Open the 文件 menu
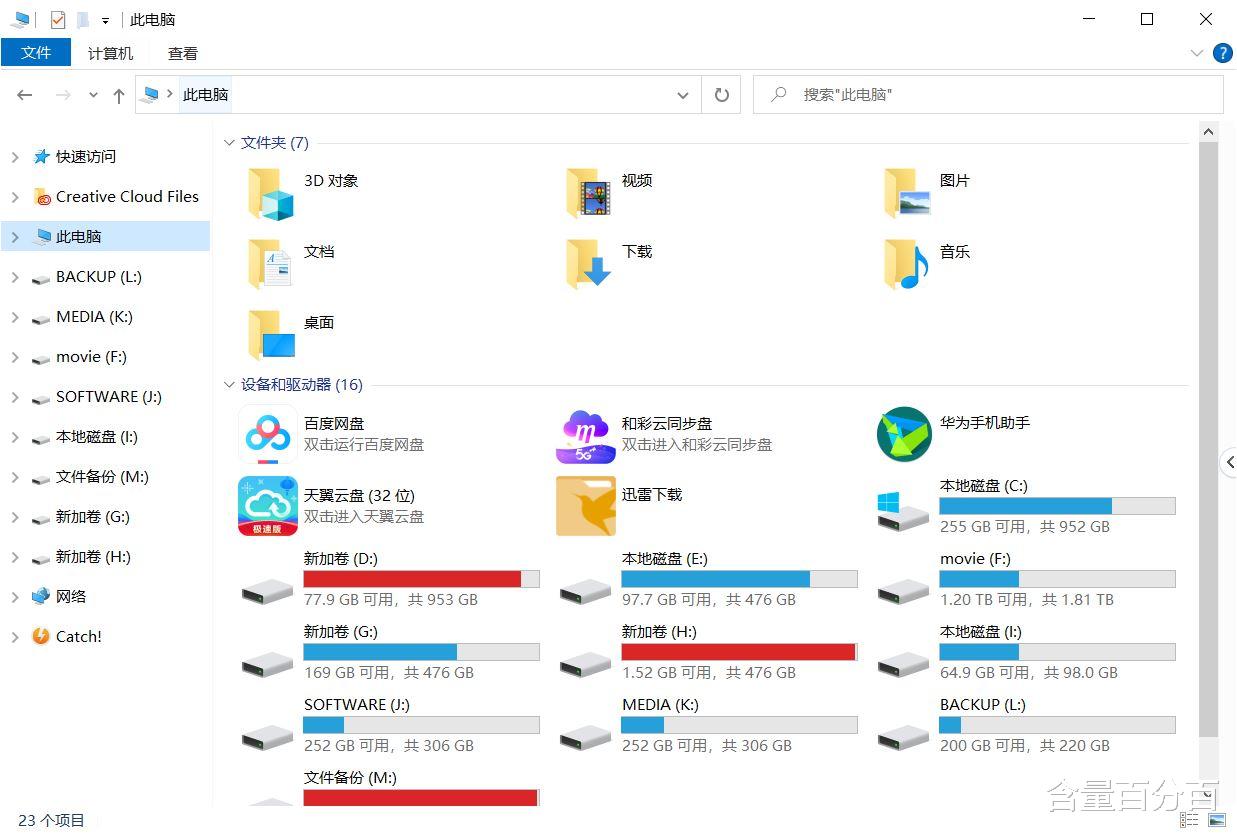This screenshot has height=836, width=1237. point(37,53)
